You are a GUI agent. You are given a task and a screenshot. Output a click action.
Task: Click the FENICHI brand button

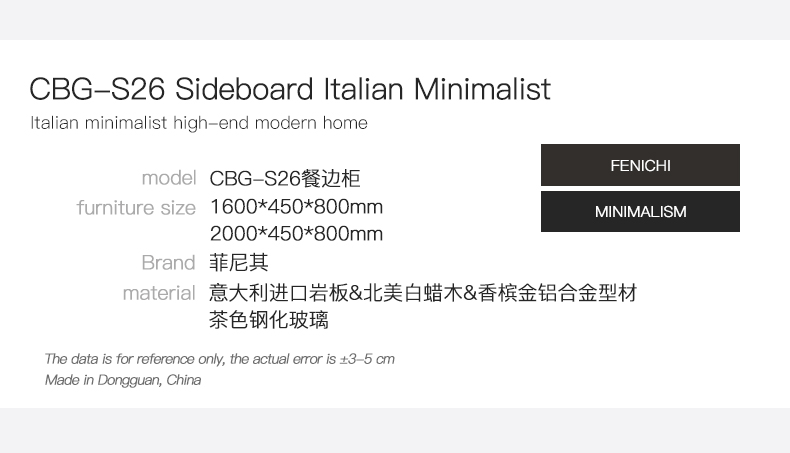[640, 165]
